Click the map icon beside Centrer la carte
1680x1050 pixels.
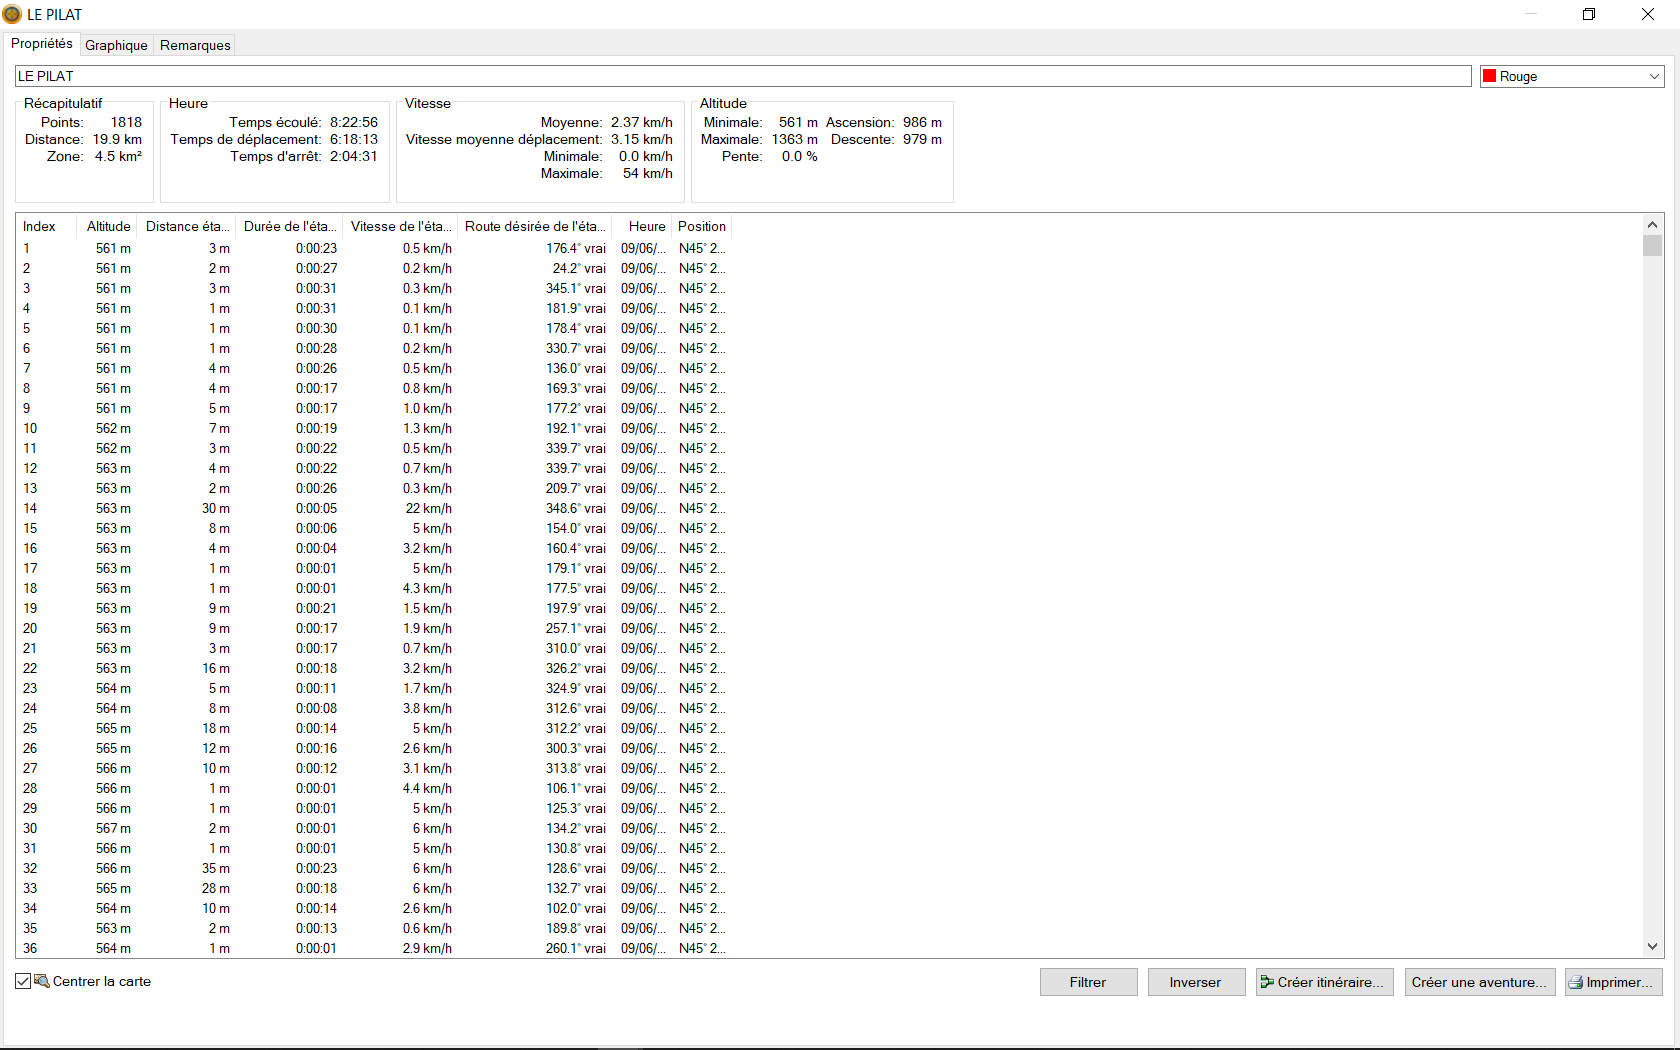[x=42, y=981]
